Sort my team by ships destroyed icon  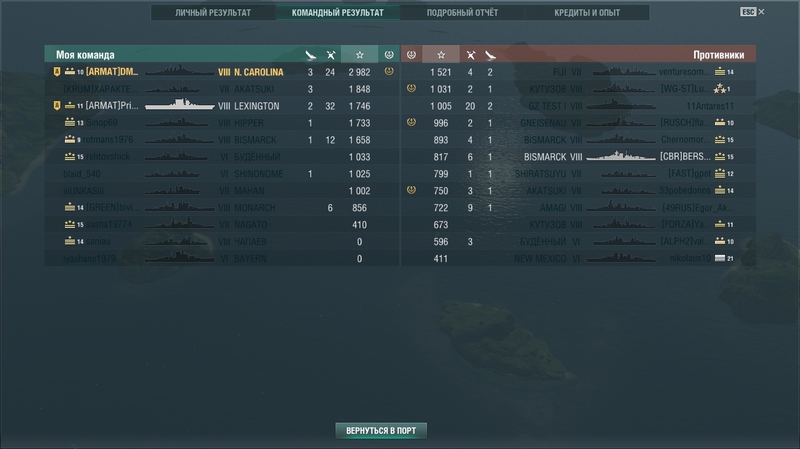[310, 55]
